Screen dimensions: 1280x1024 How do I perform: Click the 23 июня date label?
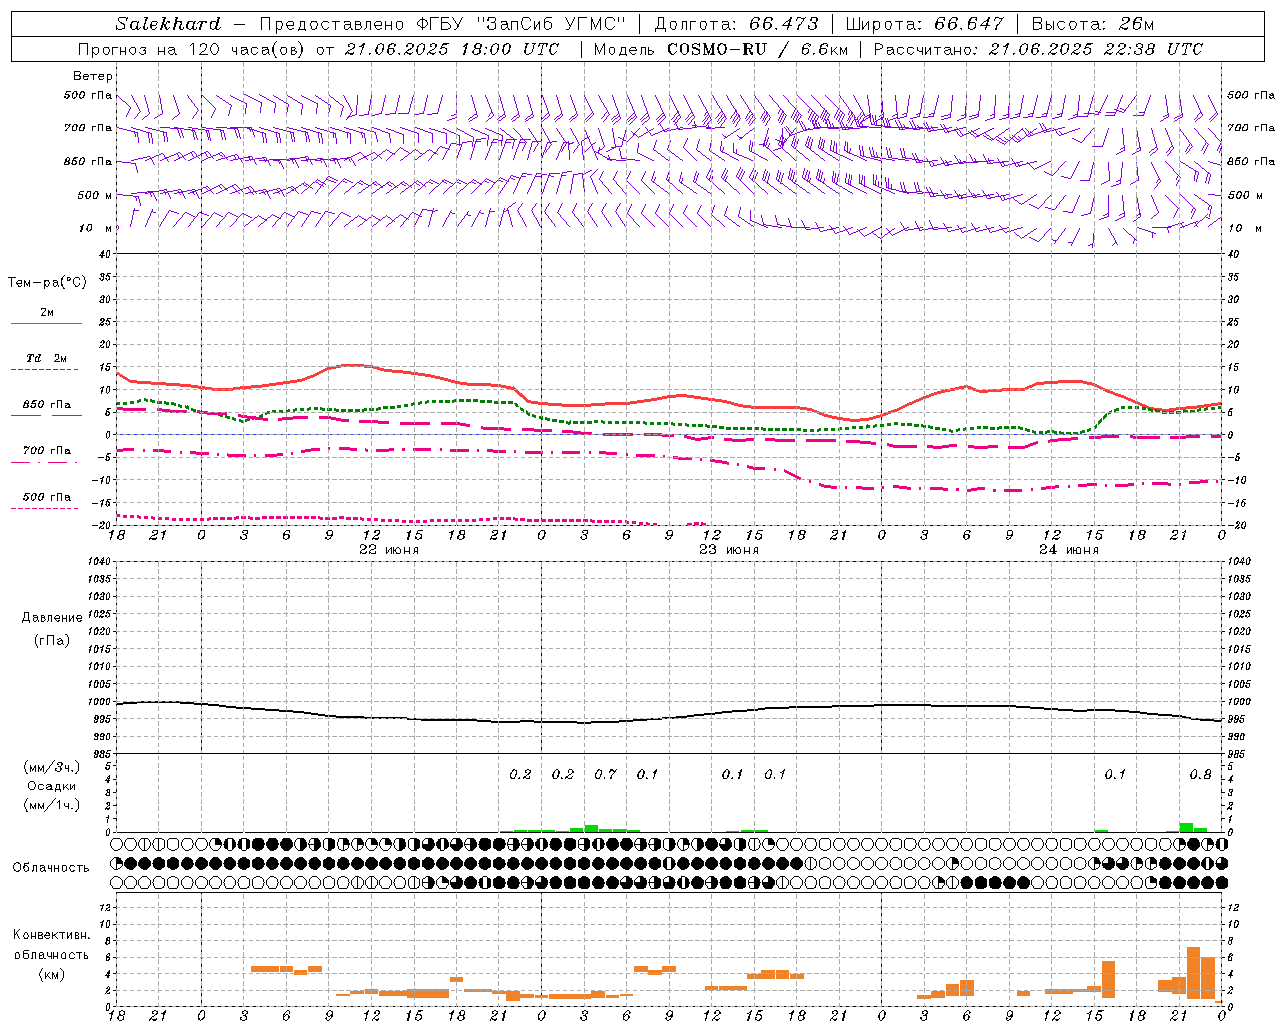[728, 550]
